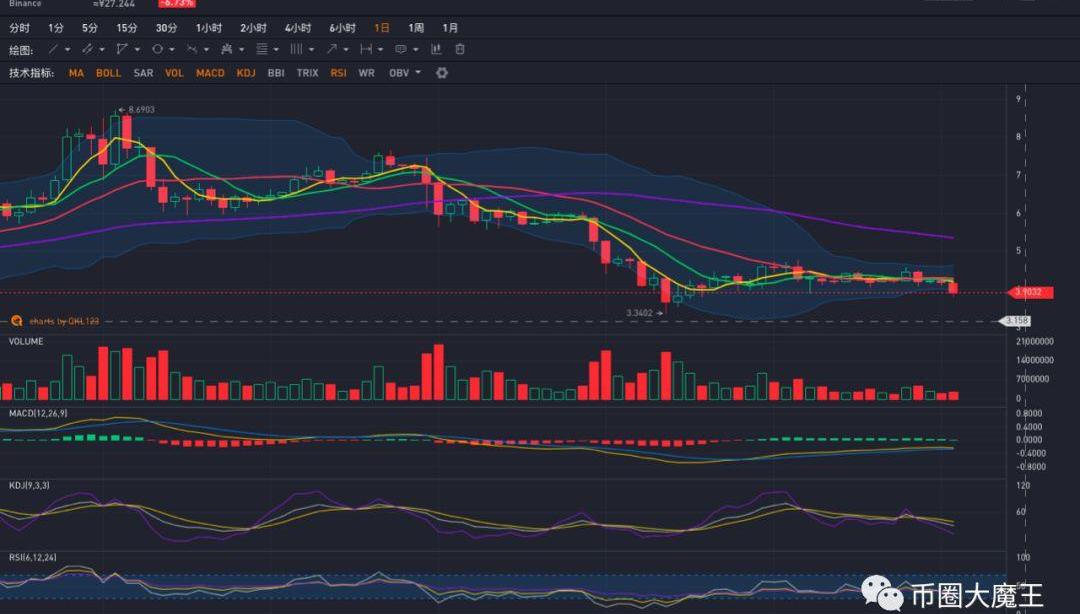
Task: Select the line drawing tool
Action: point(53,49)
